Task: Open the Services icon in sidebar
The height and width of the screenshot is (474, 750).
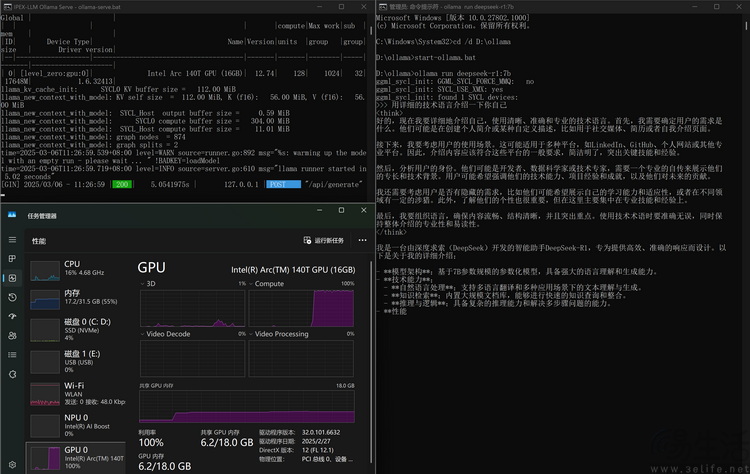Action: coord(12,374)
